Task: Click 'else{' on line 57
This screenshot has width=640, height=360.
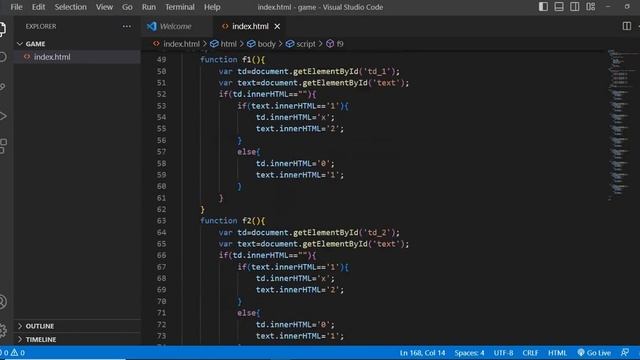Action: tap(249, 152)
